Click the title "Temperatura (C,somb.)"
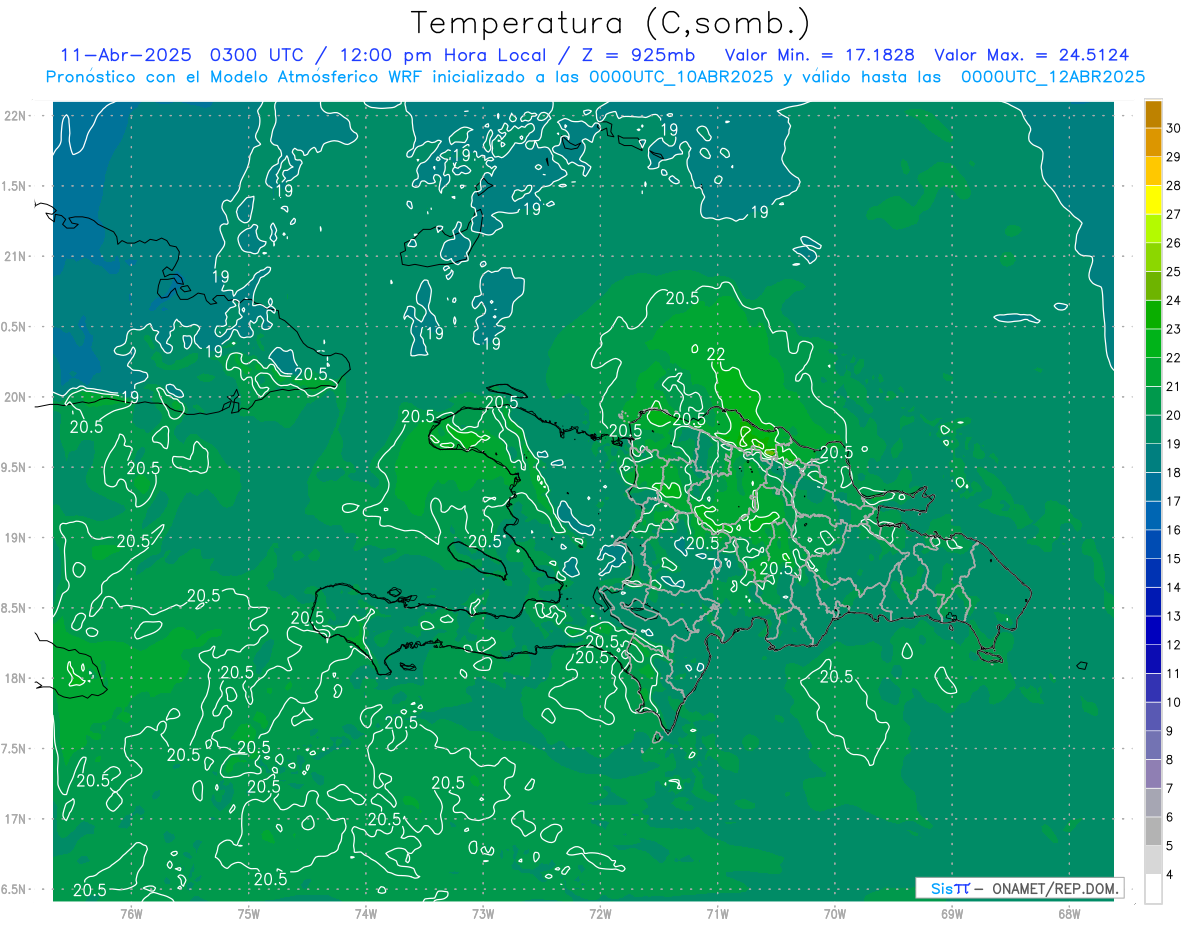 pos(610,22)
